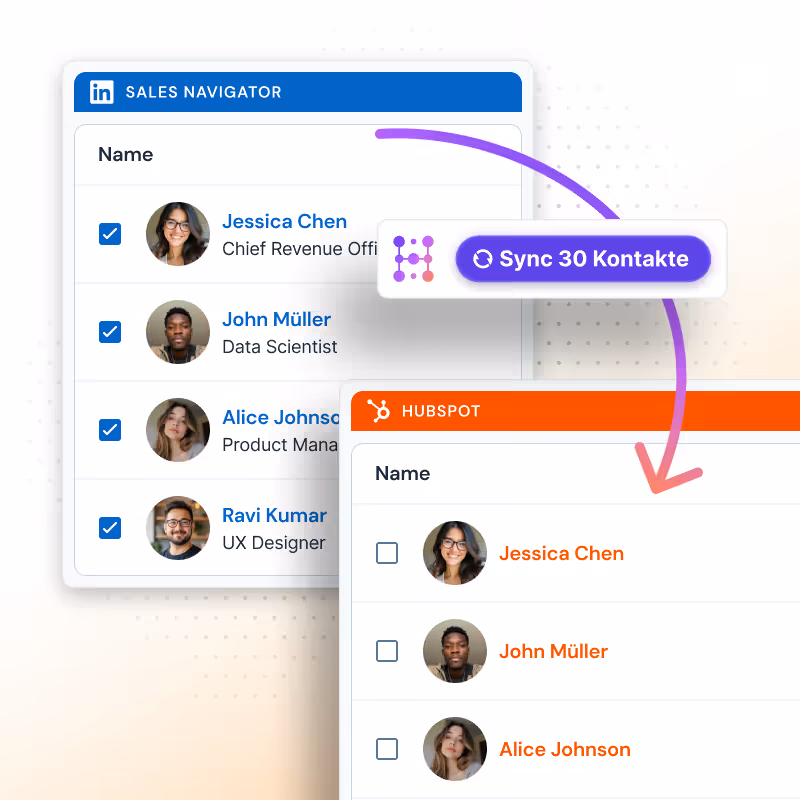Click Jessica Chen's avatar in Sales Navigator
The width and height of the screenshot is (800, 800).
[x=178, y=234]
